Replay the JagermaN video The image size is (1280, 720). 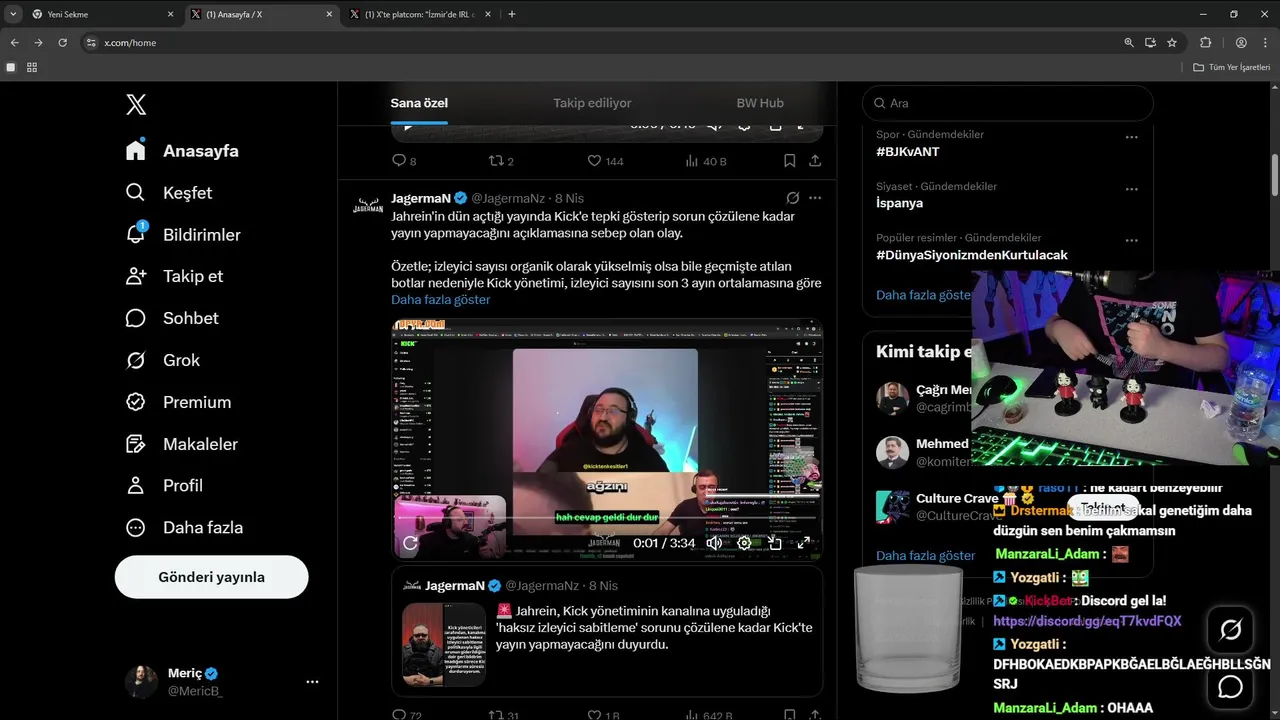tap(410, 543)
